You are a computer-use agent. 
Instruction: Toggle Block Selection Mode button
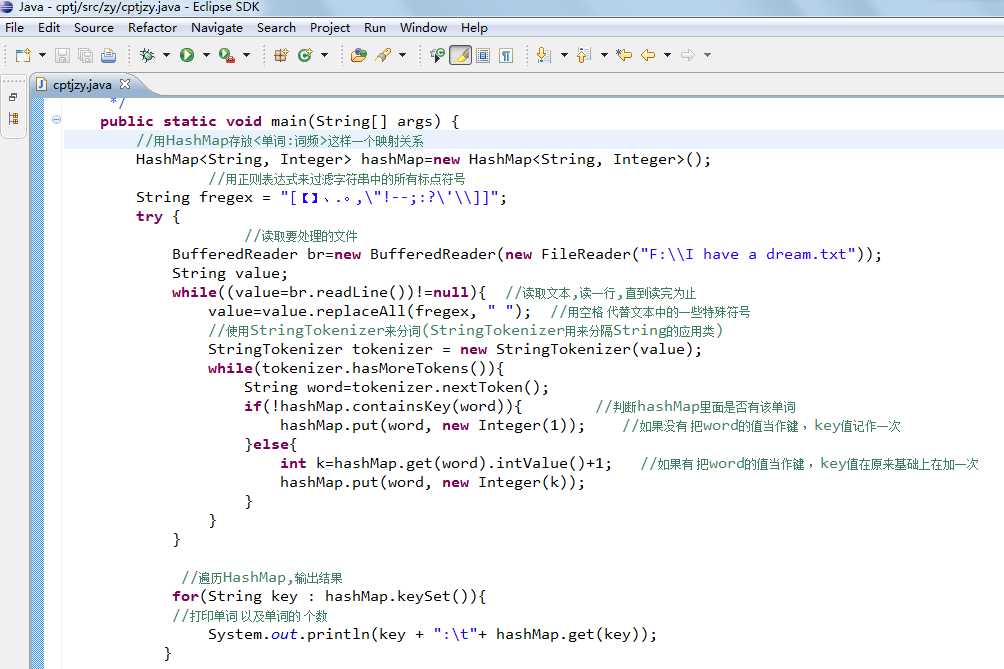coord(483,56)
